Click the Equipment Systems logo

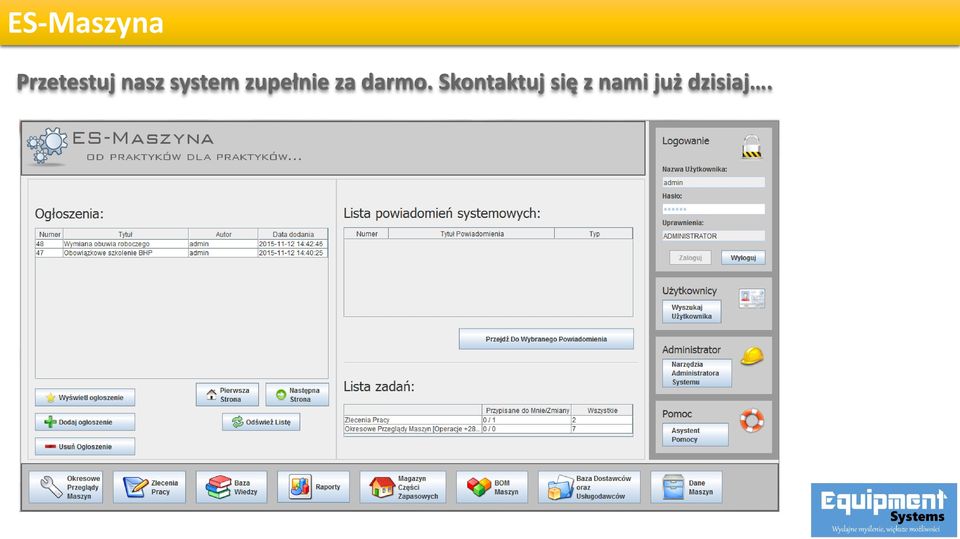click(x=884, y=510)
